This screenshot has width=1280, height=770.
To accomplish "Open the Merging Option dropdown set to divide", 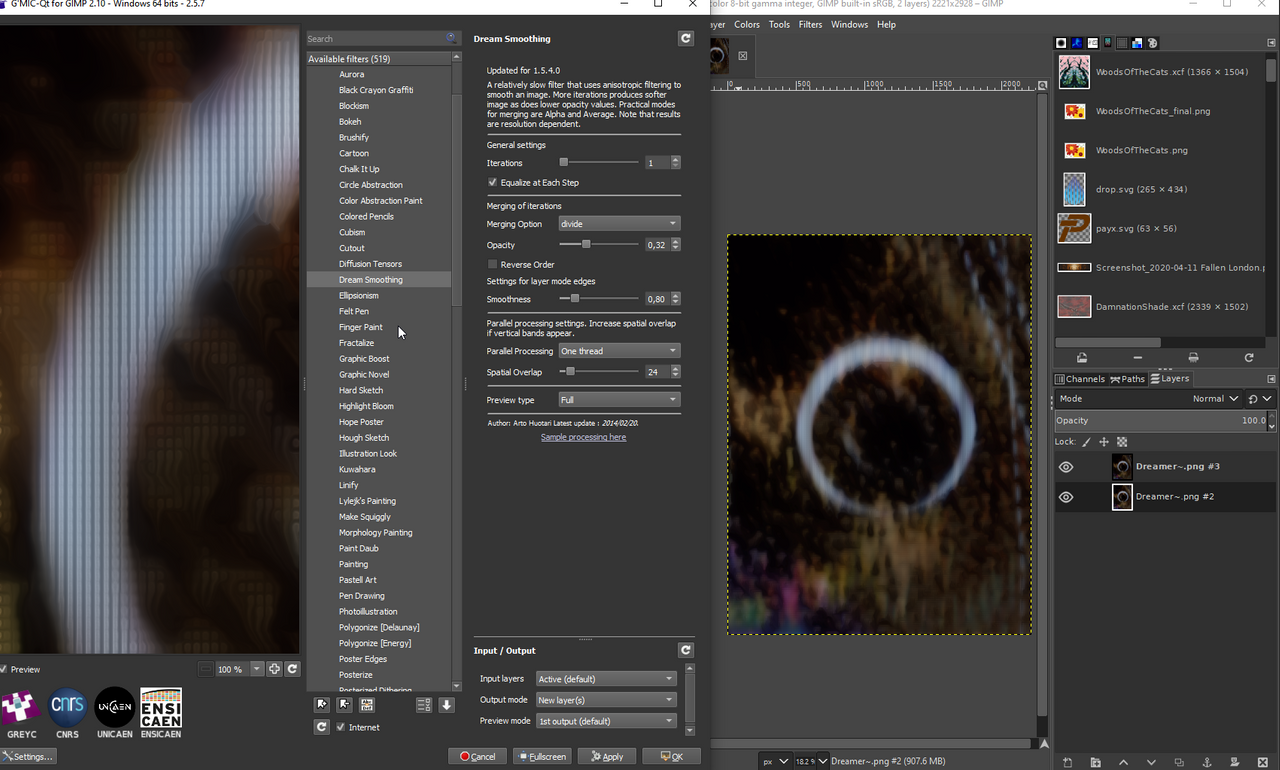I will (x=619, y=224).
